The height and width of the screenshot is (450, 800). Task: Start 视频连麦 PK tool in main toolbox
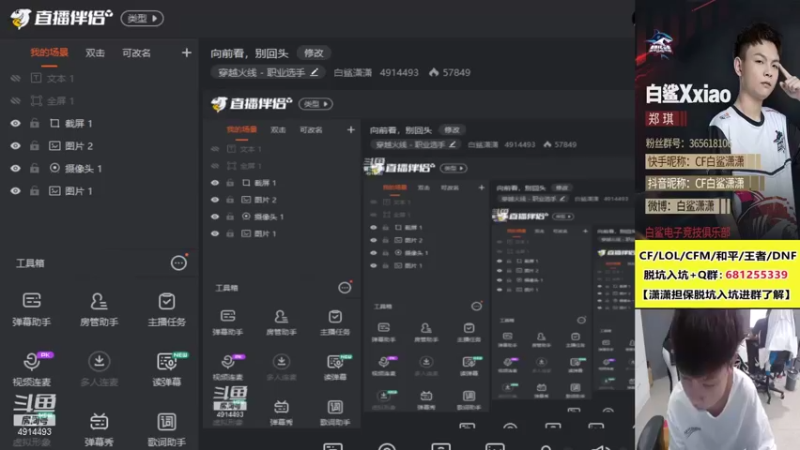tap(32, 368)
